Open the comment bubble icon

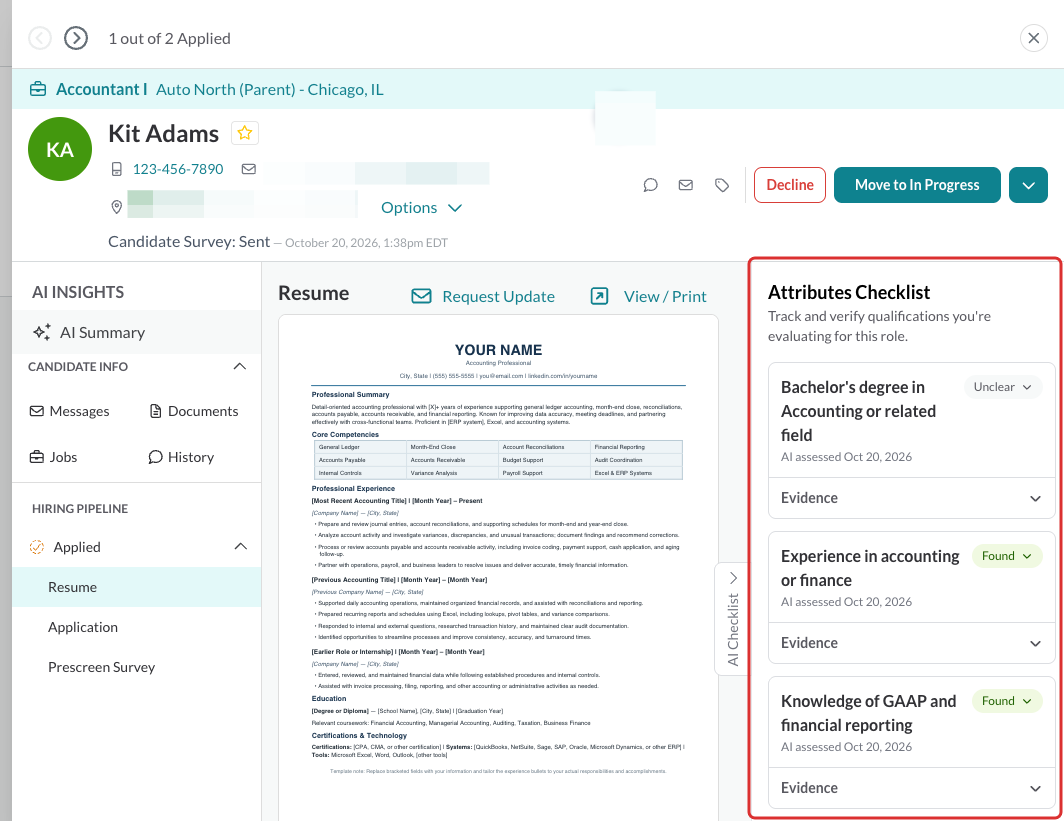[x=650, y=185]
